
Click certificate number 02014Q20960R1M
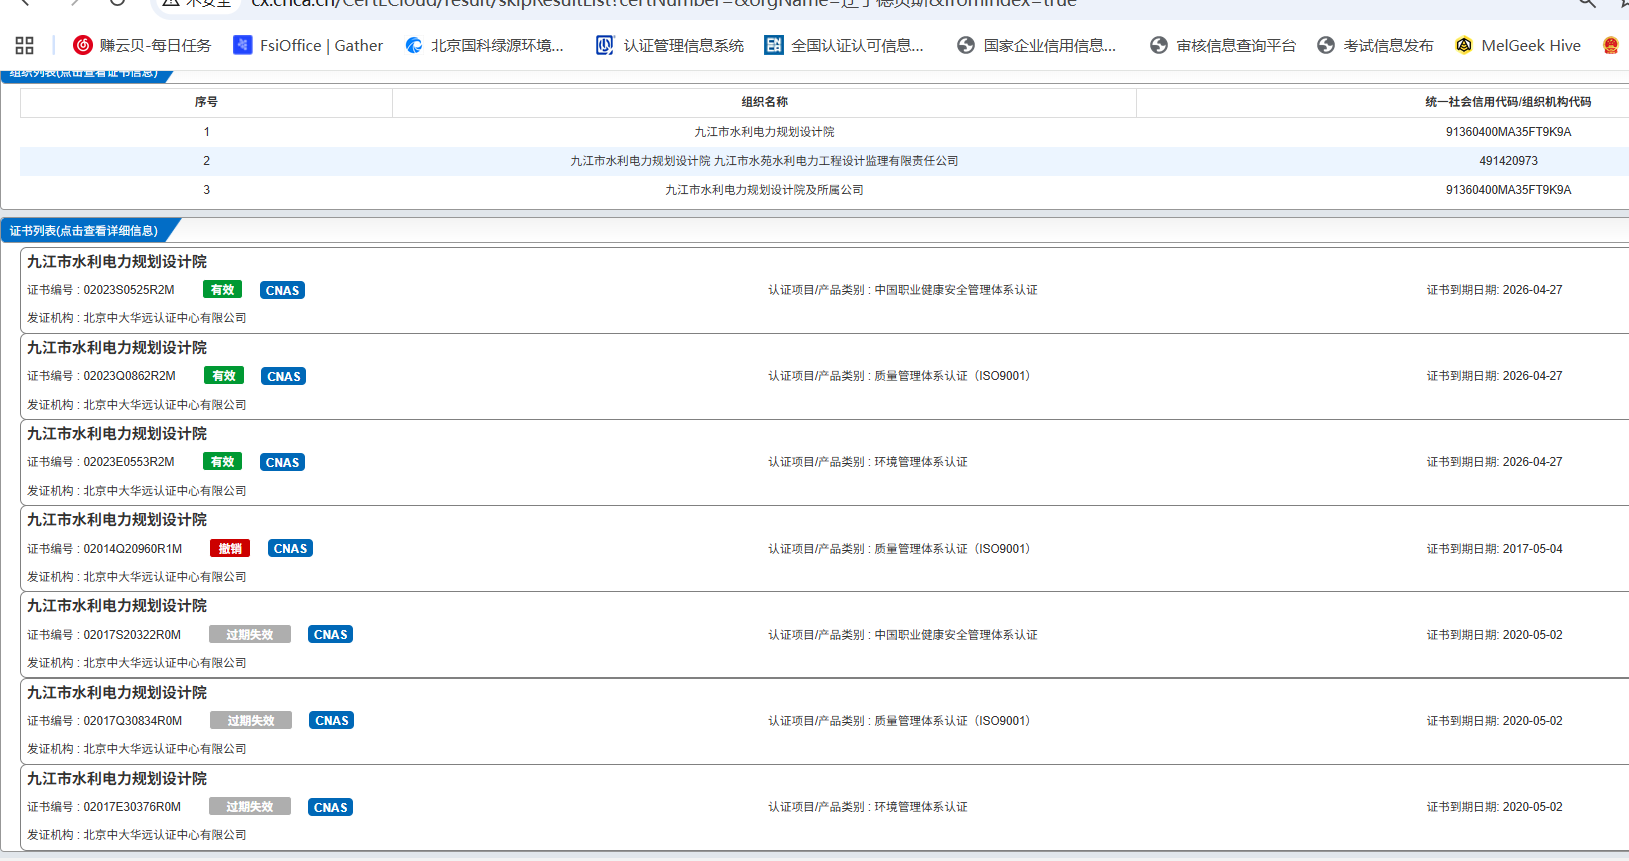point(133,549)
